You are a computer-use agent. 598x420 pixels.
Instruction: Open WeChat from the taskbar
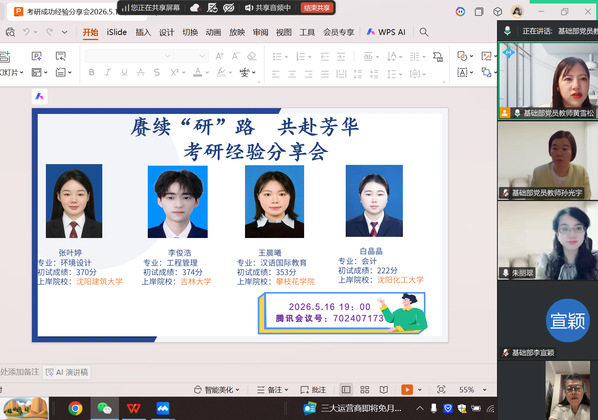pyautogui.click(x=104, y=408)
